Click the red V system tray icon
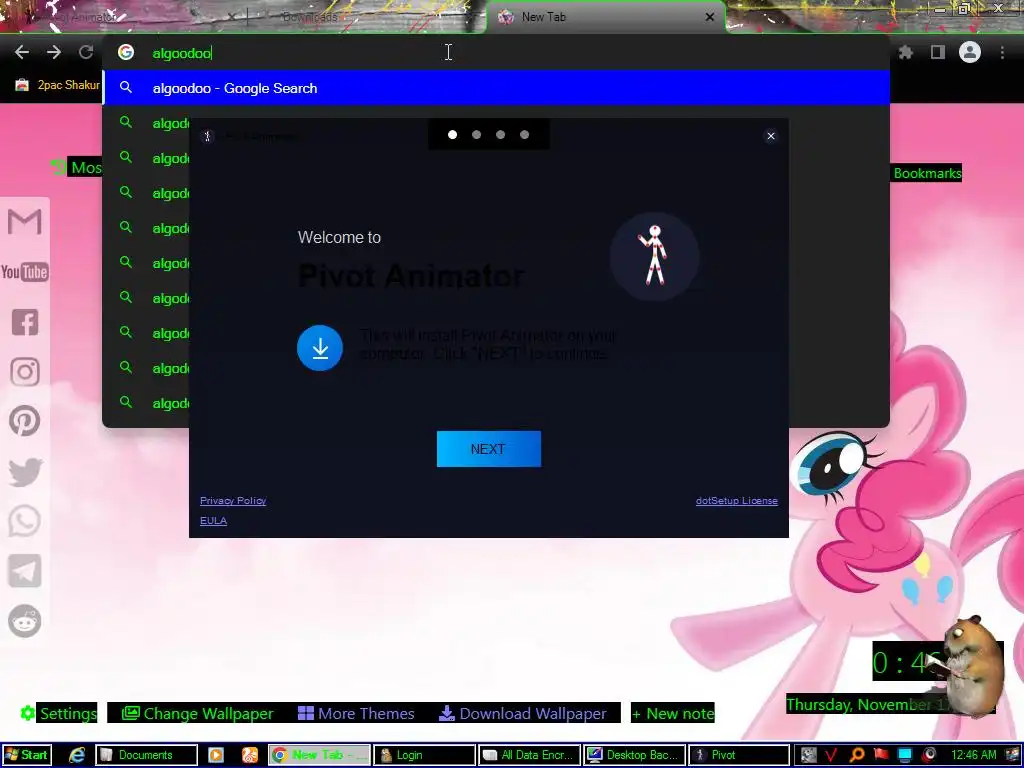 click(831, 755)
